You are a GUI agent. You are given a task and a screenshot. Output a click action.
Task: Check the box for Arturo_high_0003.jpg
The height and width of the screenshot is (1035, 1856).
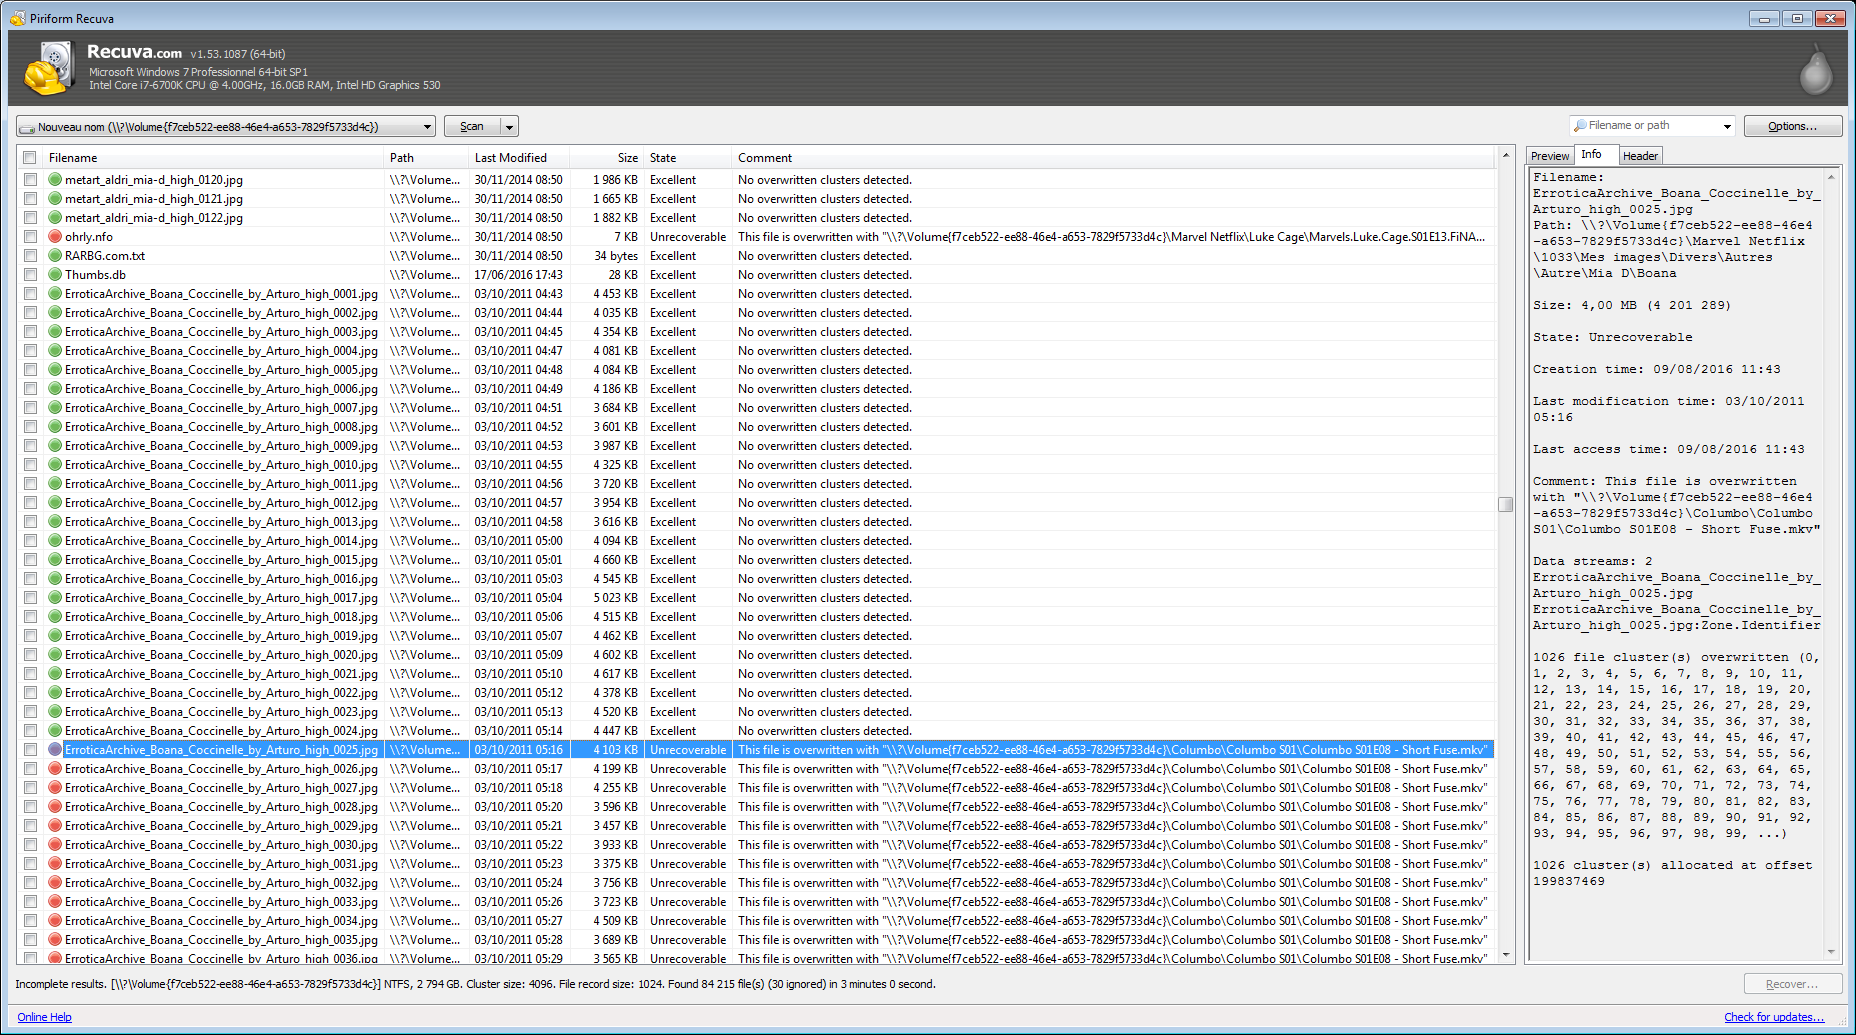(30, 332)
